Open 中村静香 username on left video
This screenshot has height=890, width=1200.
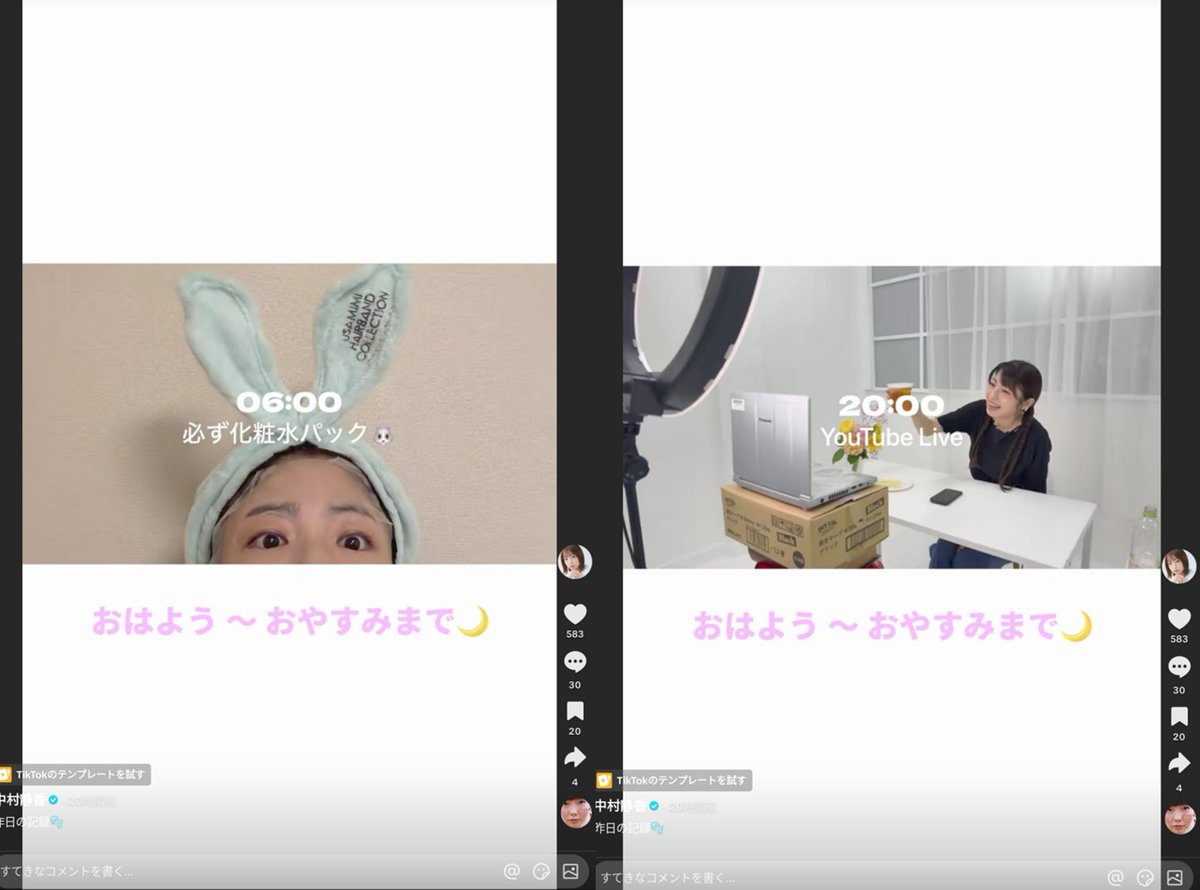click(x=21, y=800)
